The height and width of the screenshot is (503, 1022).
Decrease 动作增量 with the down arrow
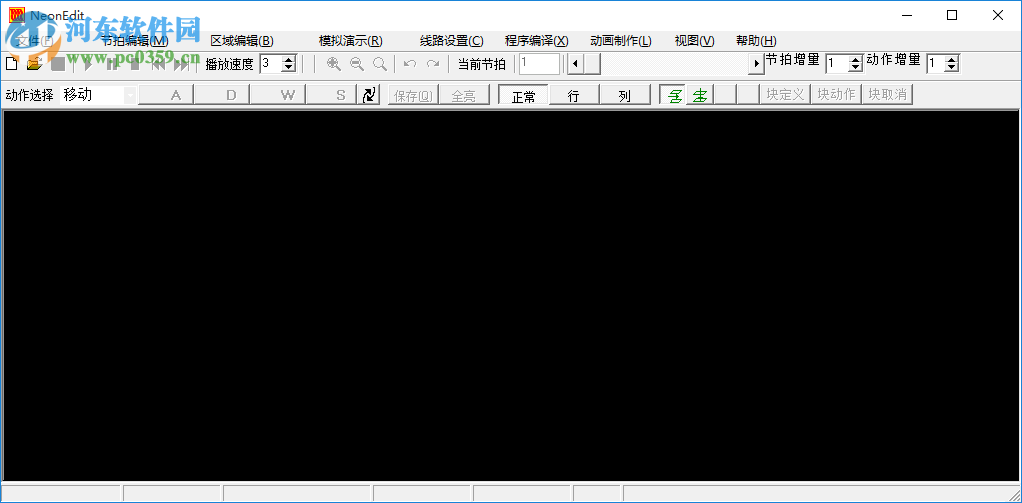pyautogui.click(x=952, y=68)
